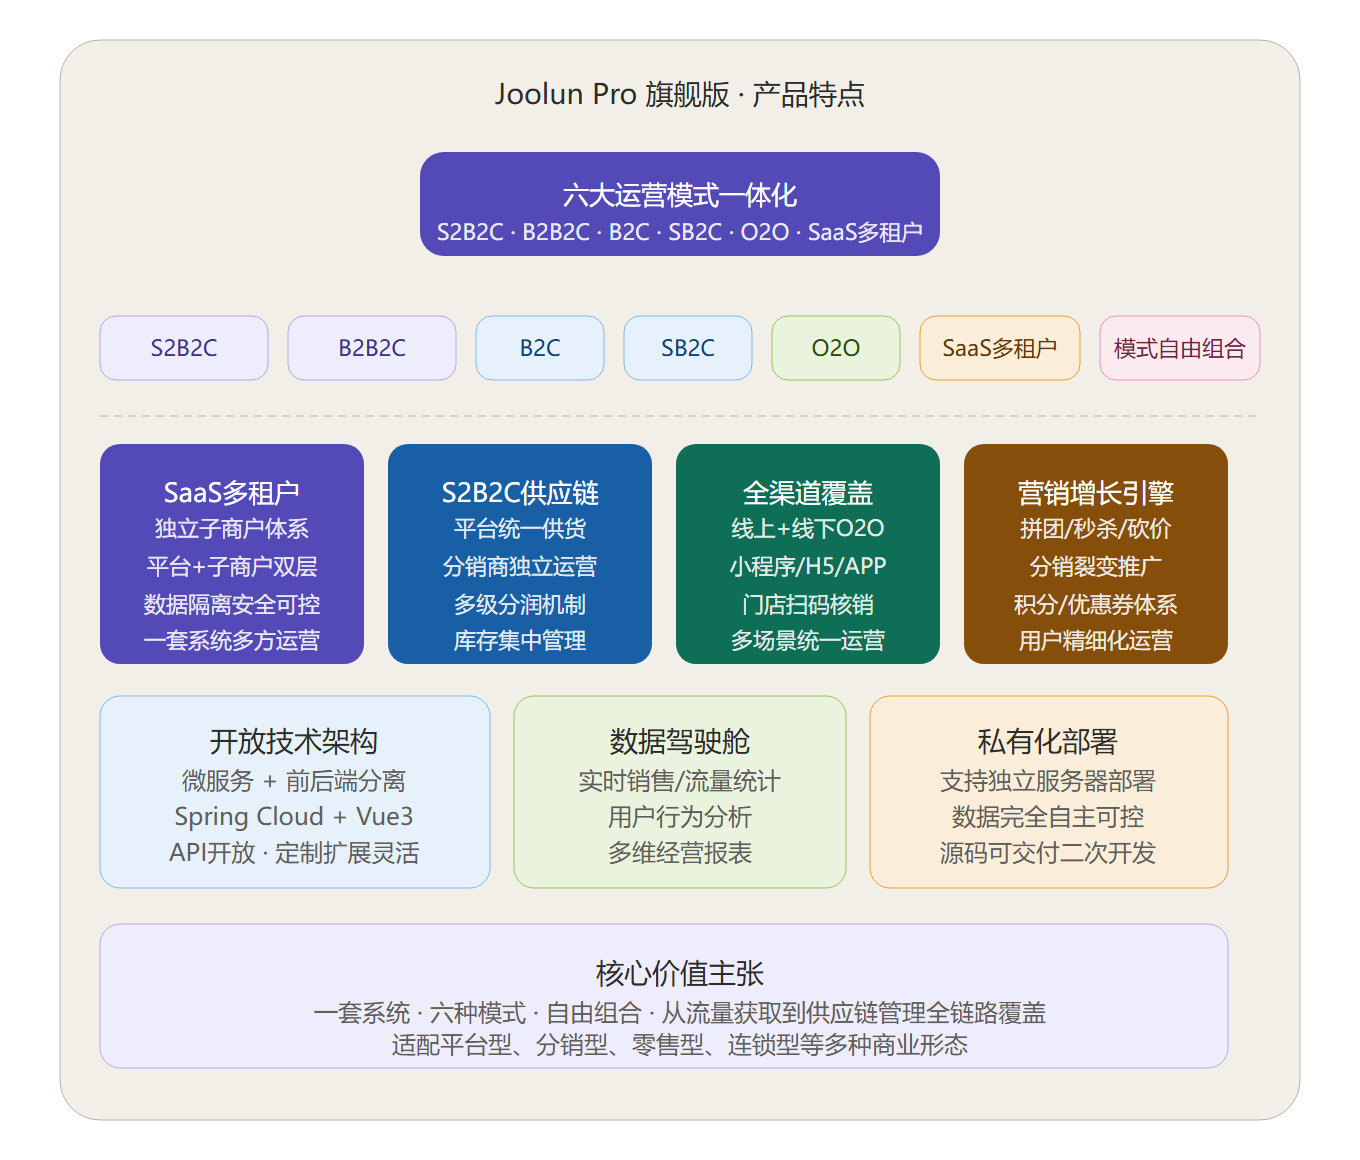The width and height of the screenshot is (1360, 1160).
Task: Click 多级分润机制 line
Action: tap(520, 605)
